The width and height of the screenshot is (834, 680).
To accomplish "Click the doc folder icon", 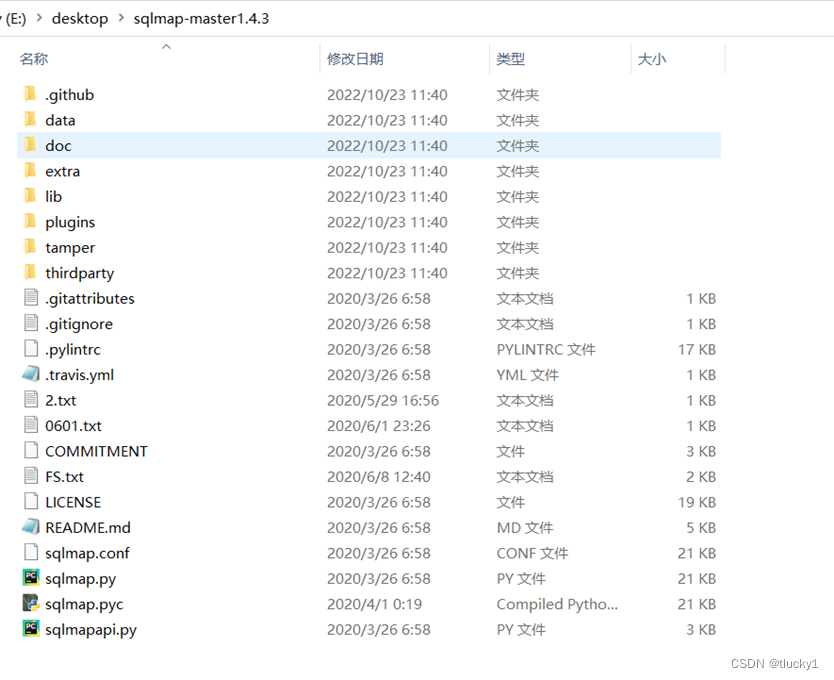I will click(x=30, y=145).
